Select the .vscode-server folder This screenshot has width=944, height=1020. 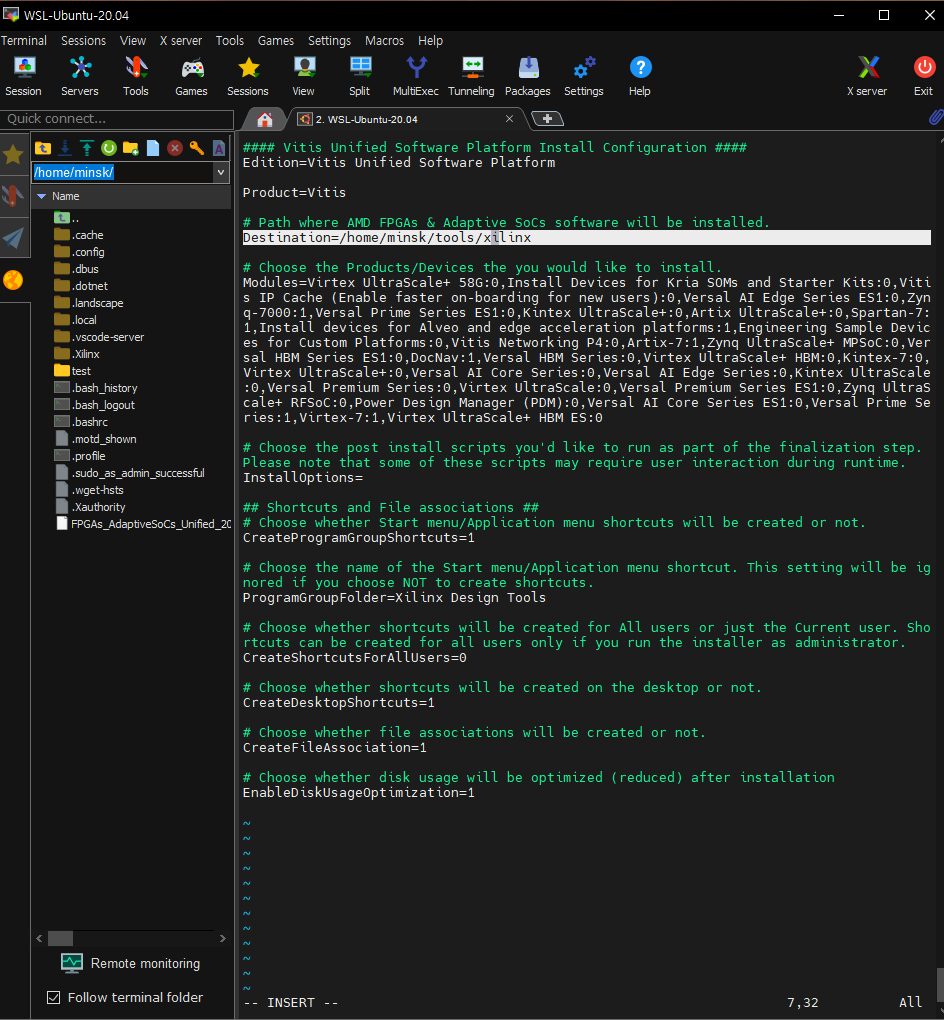[x=108, y=337]
